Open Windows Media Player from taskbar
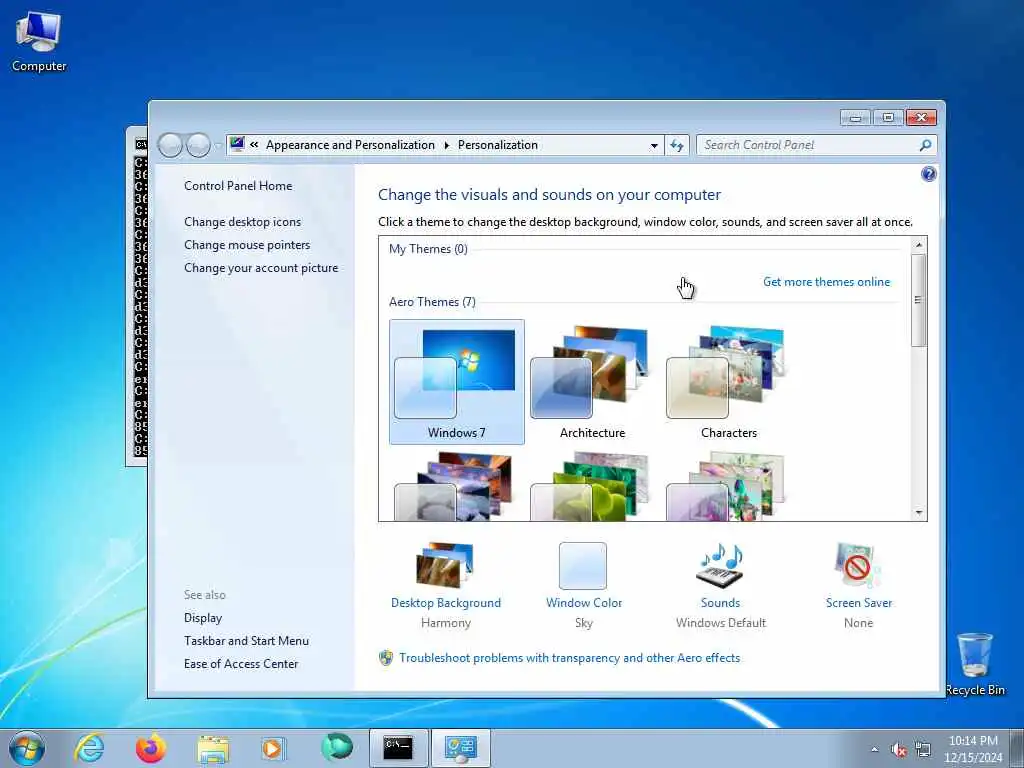Screen dimensions: 1024x768 coord(273,748)
